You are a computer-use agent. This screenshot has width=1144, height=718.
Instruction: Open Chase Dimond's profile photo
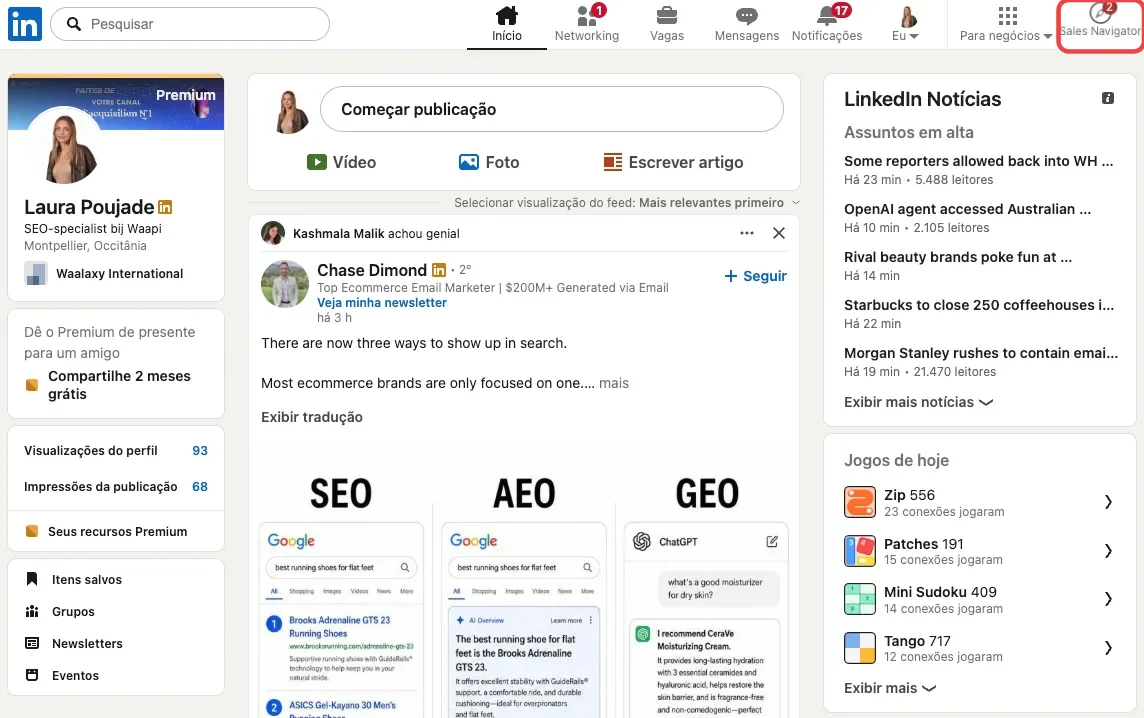coord(285,284)
